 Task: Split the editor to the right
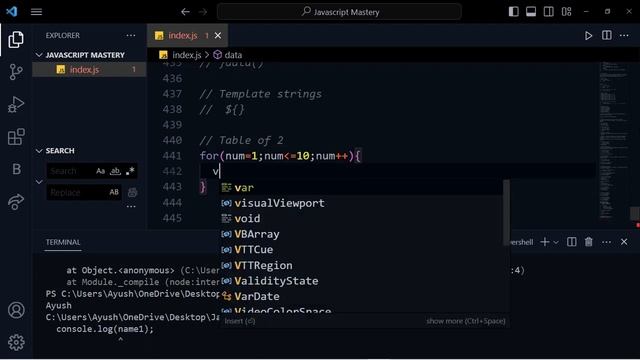[x=607, y=36]
